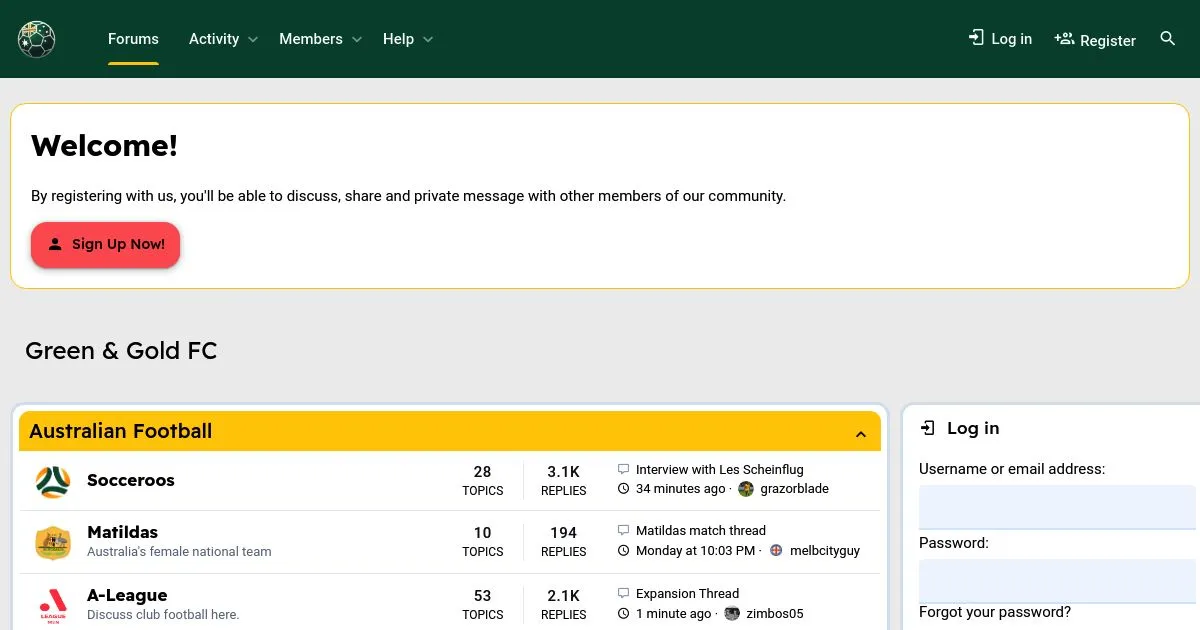Click the username grazorblade
Screen dimensions: 1200x630
794,489
